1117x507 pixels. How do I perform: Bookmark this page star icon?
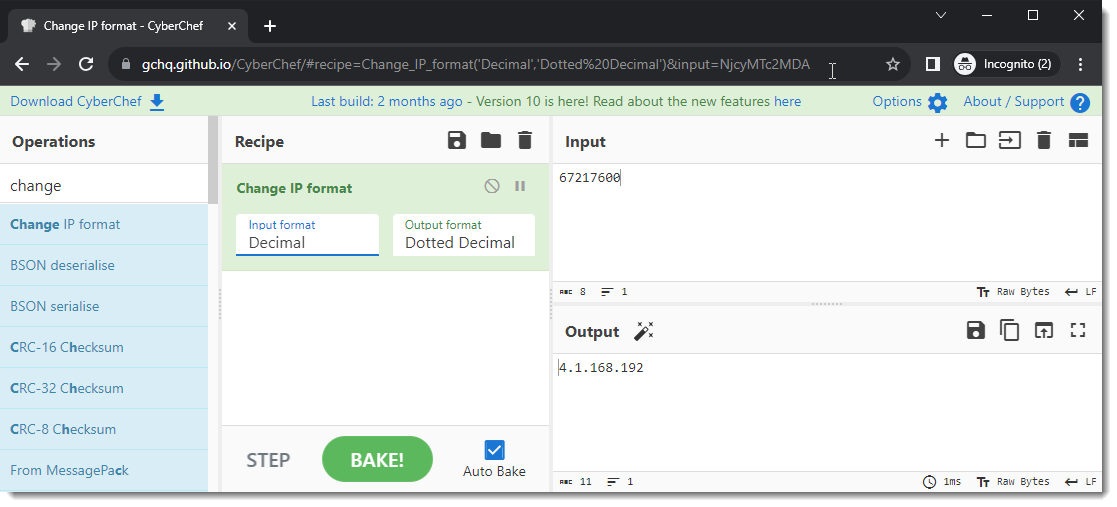pos(893,64)
